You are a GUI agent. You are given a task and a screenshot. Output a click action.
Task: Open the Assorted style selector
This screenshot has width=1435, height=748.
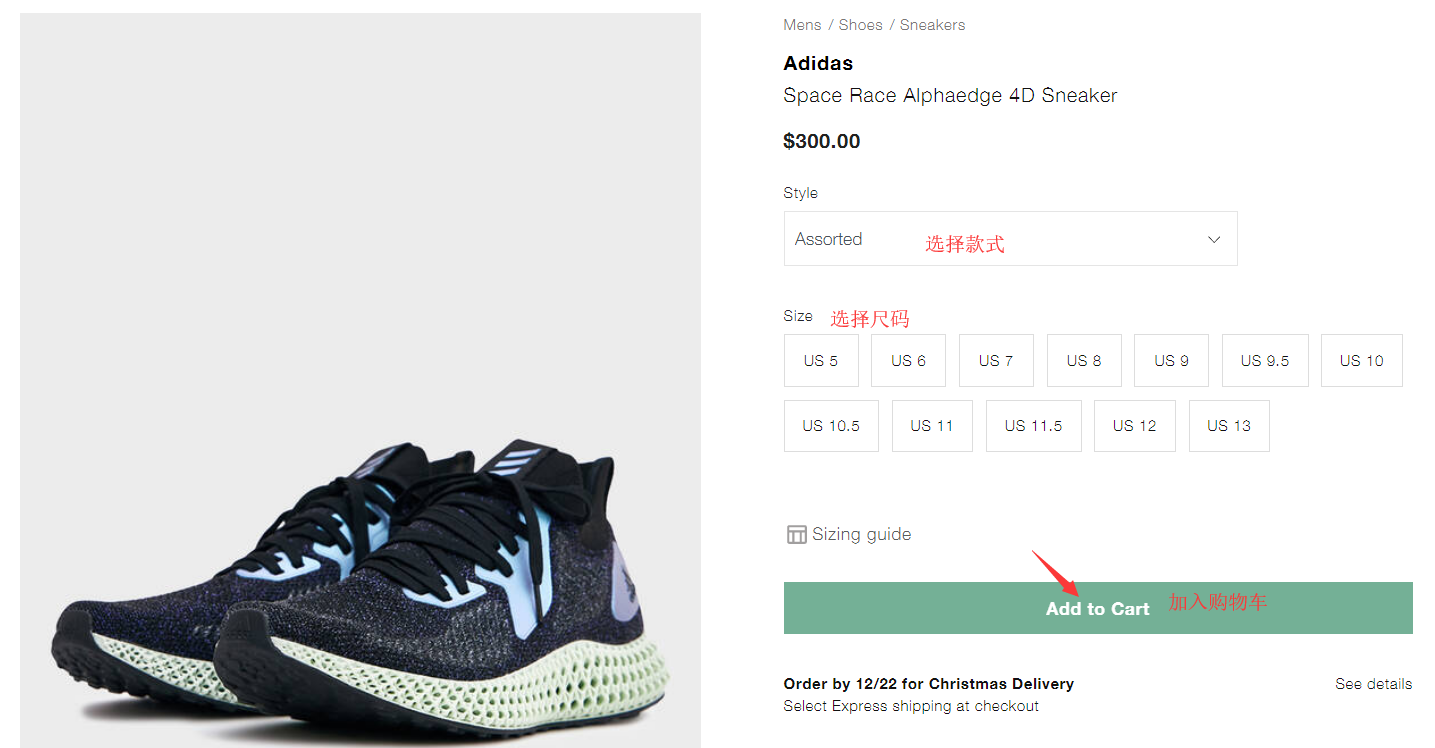pos(1010,239)
